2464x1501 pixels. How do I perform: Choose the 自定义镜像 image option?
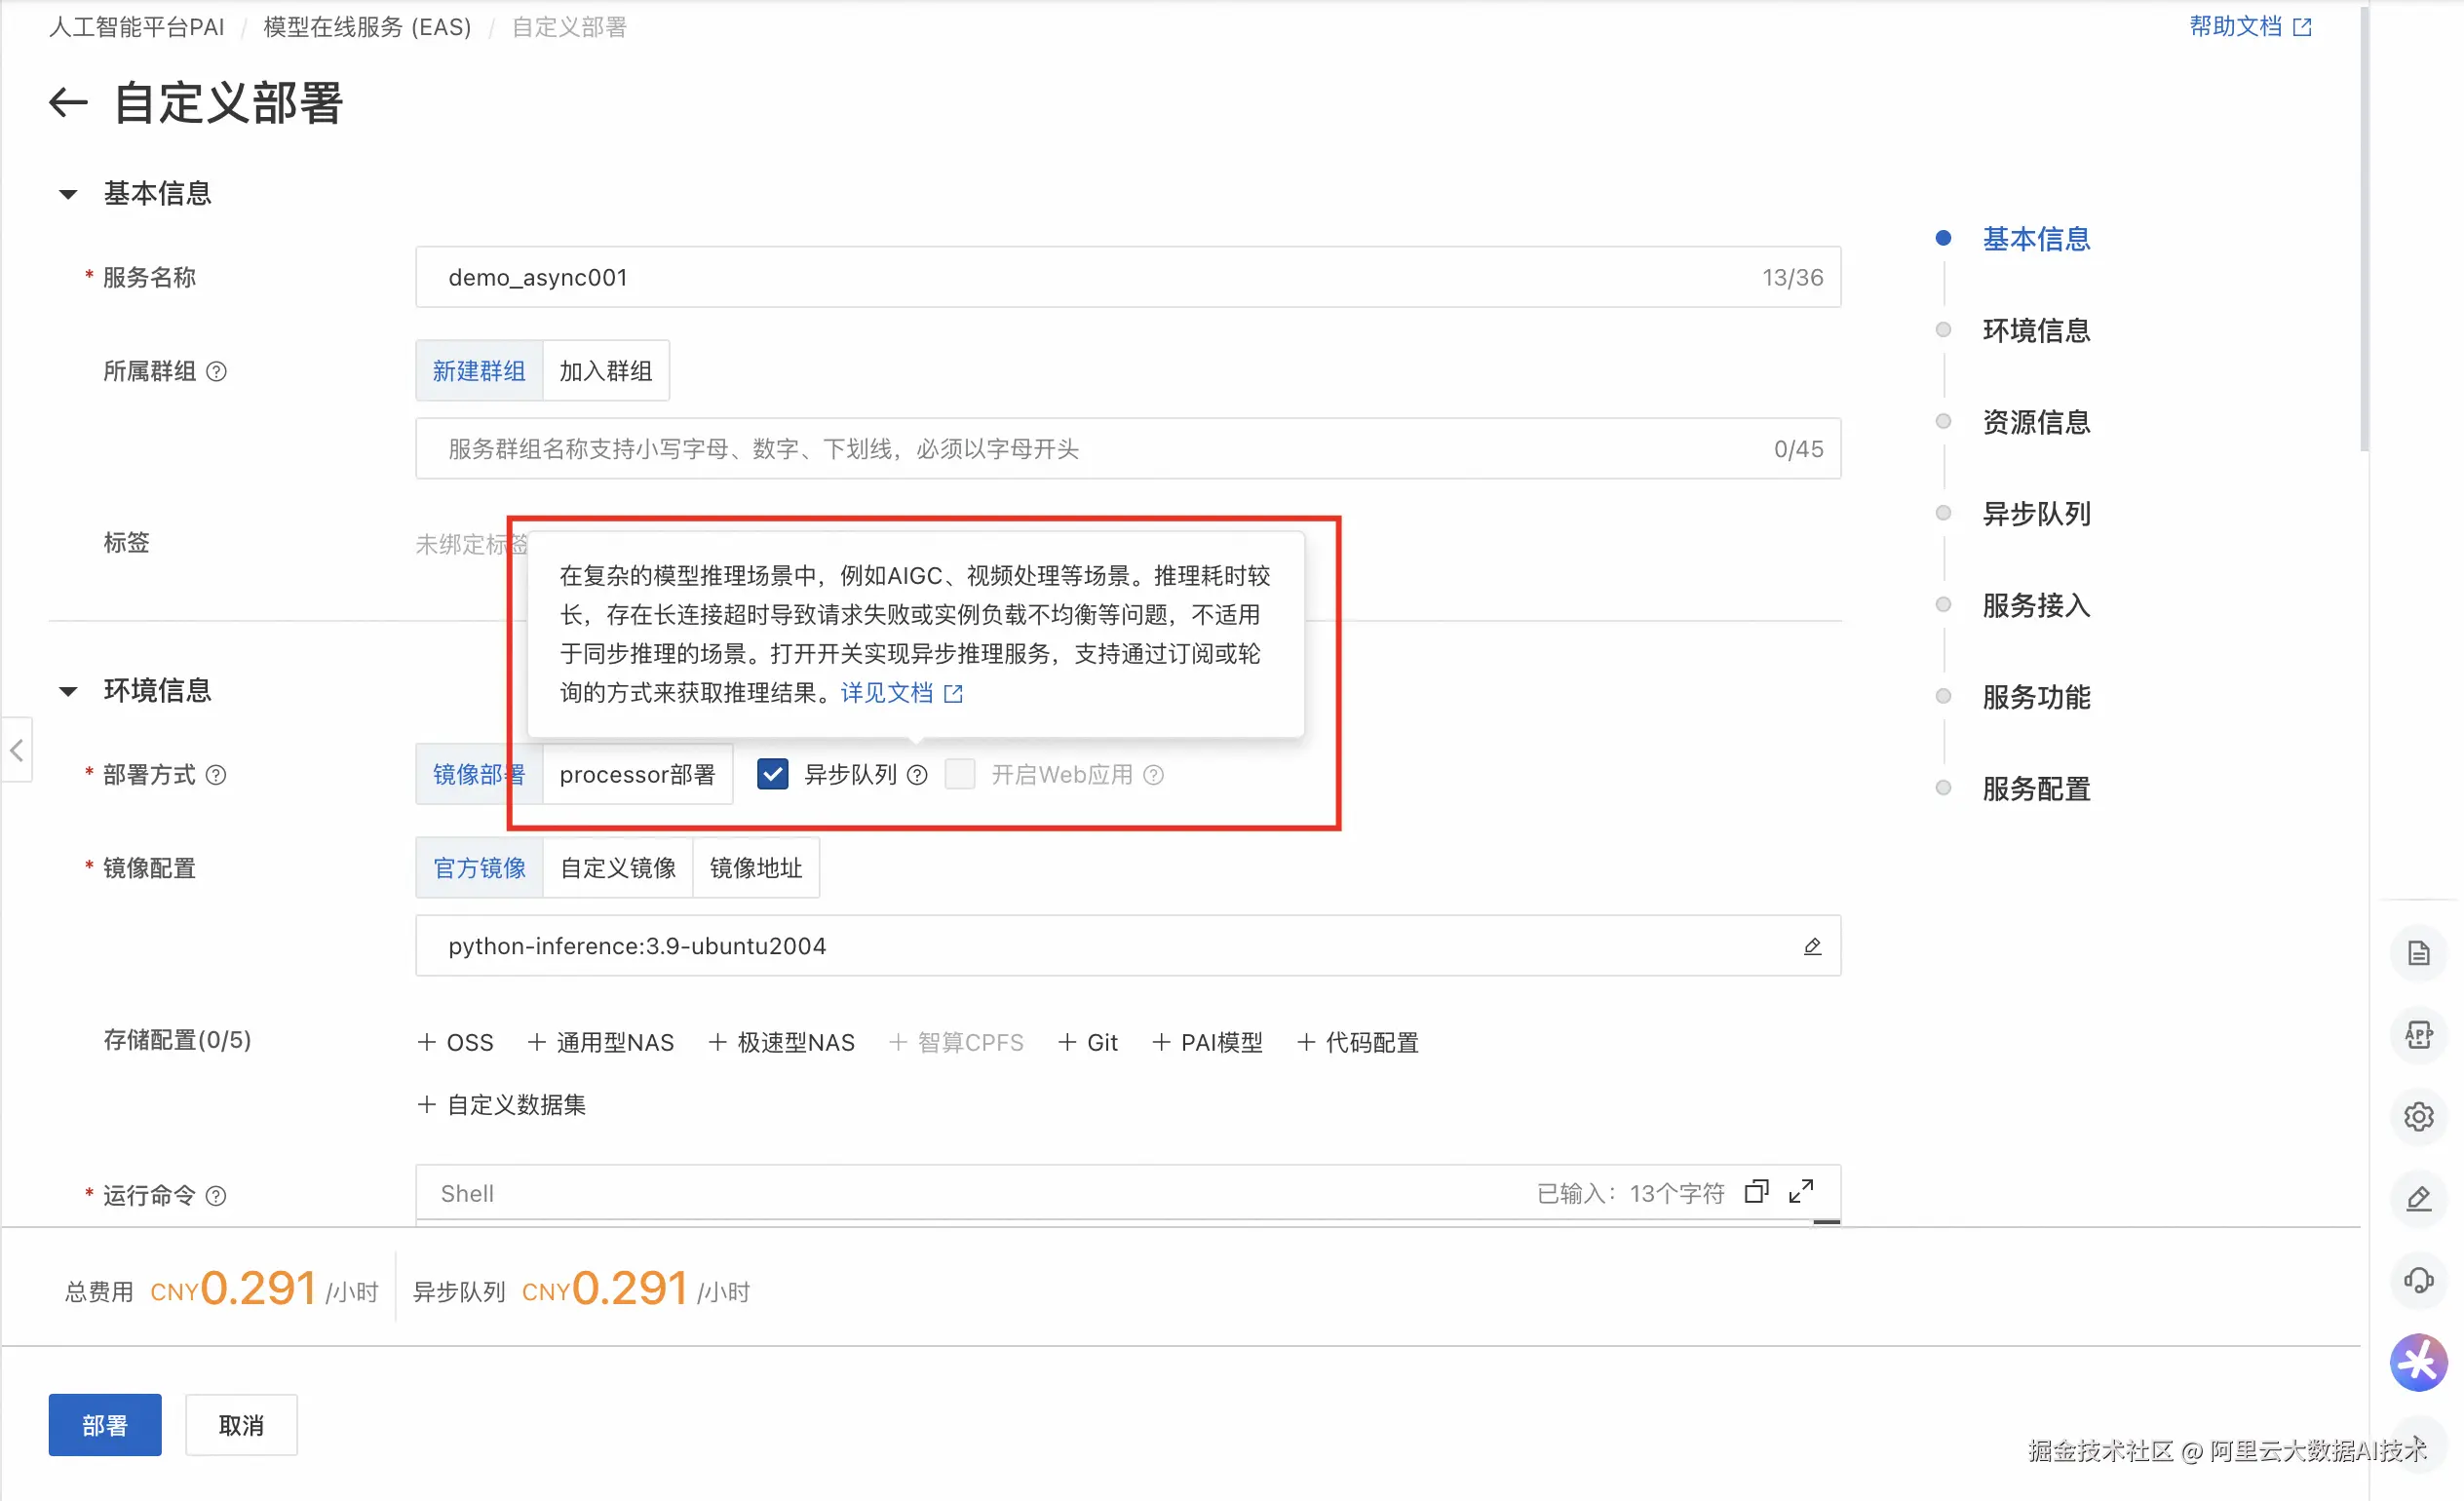[617, 868]
